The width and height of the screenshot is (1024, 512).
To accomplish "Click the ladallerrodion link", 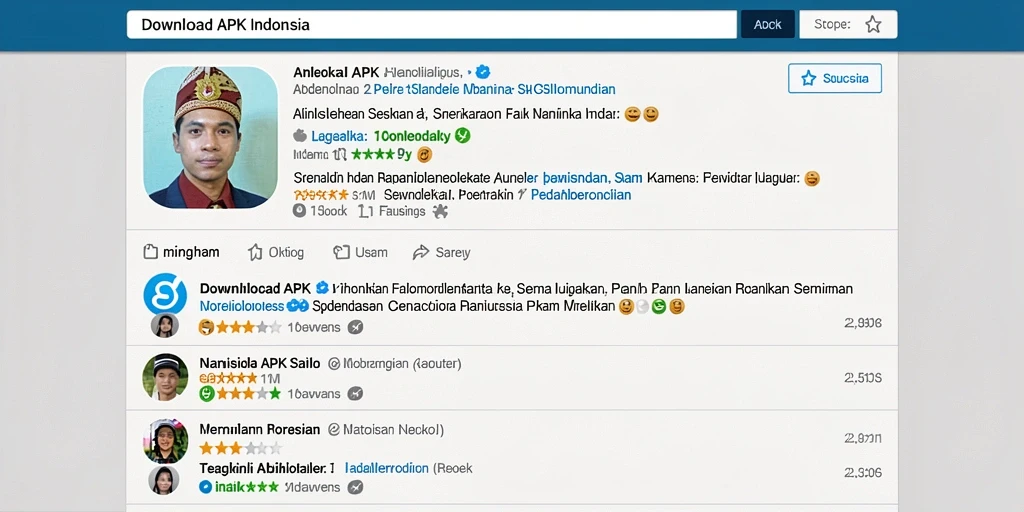I will click(386, 468).
